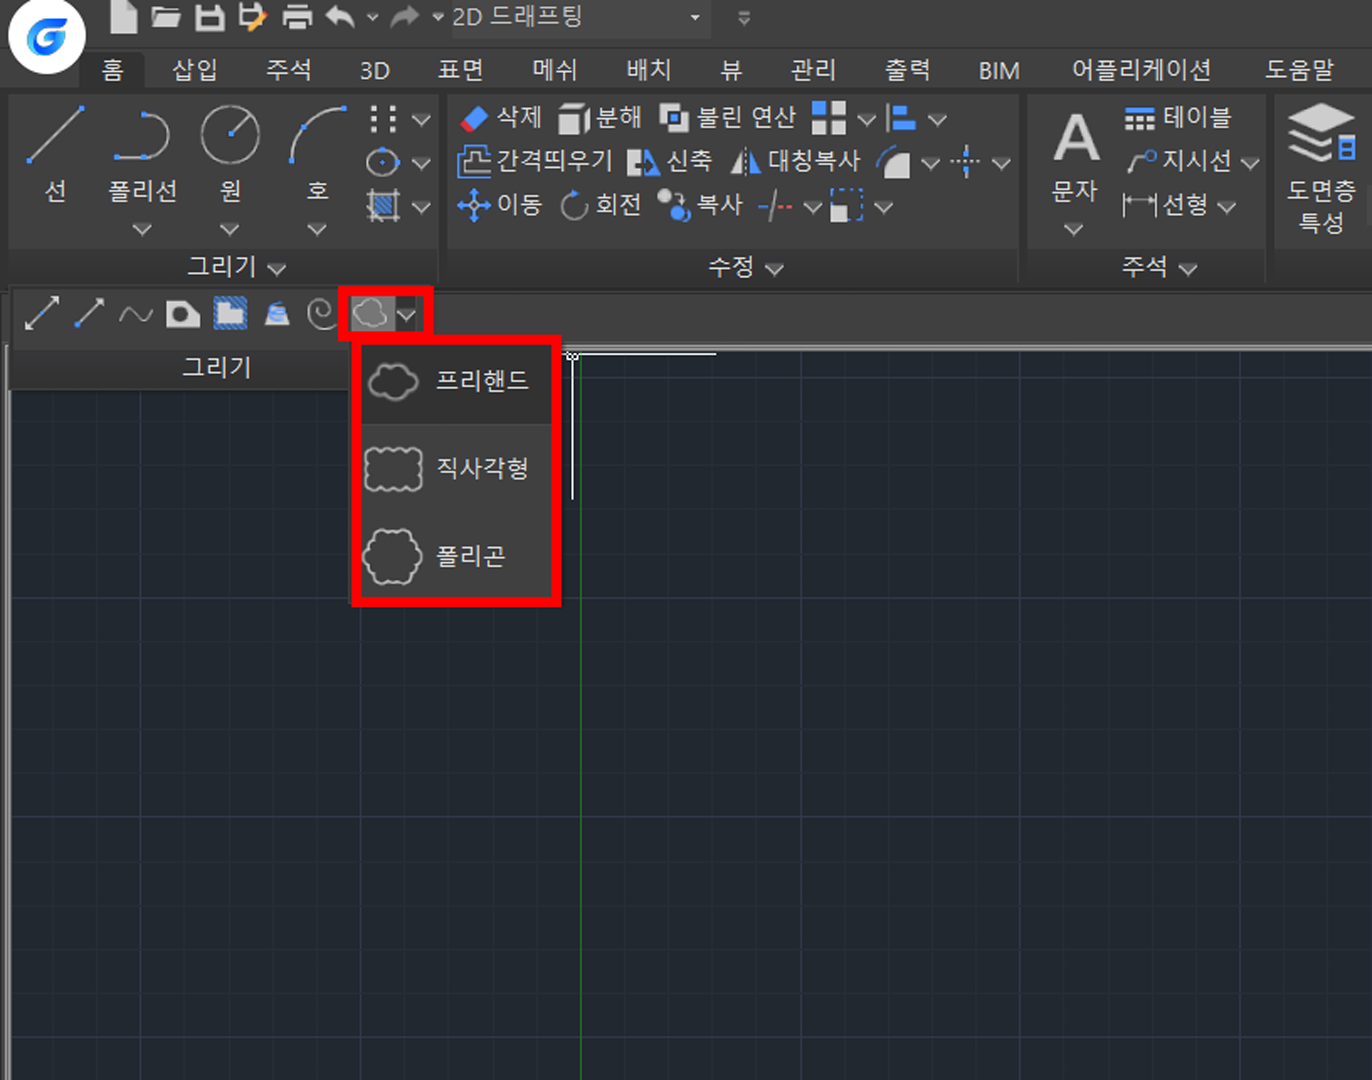
Task: Print the drawing using the printer icon
Action: coord(297,16)
